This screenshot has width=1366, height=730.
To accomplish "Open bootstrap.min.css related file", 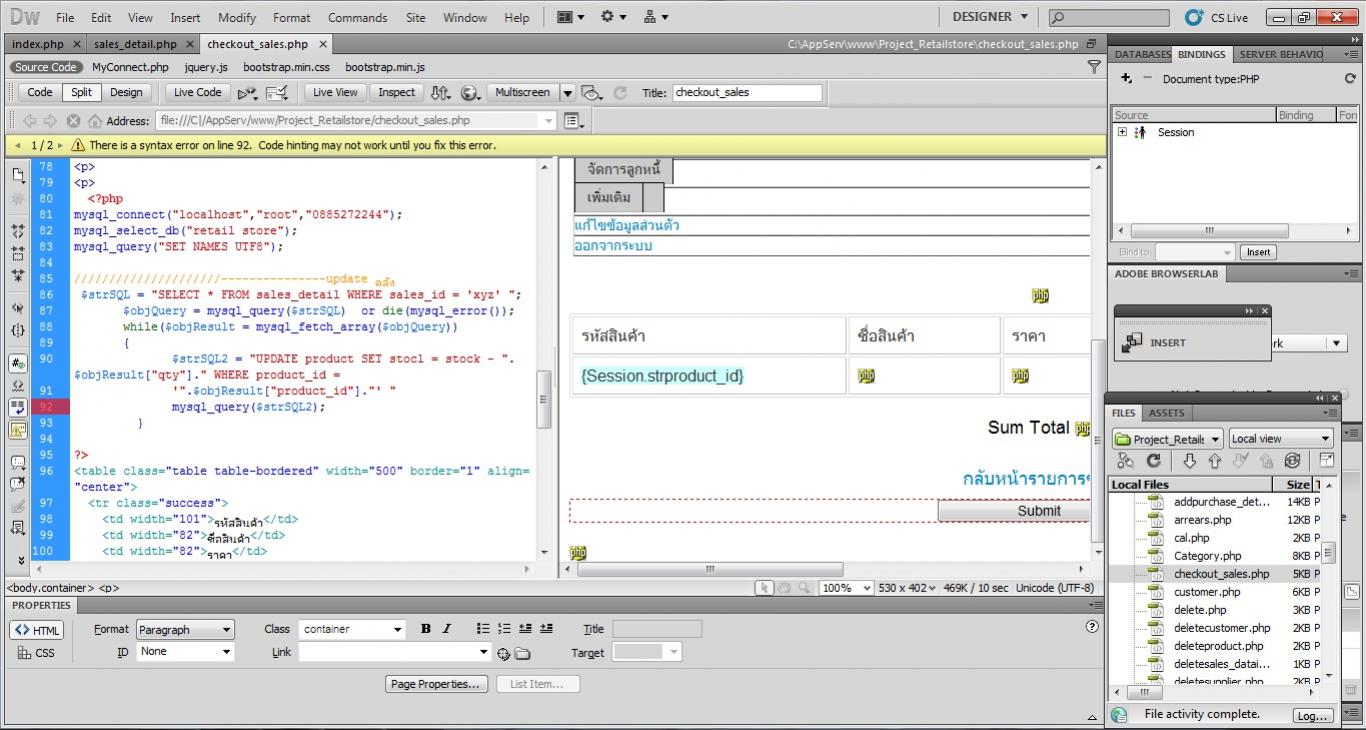I will pos(286,67).
